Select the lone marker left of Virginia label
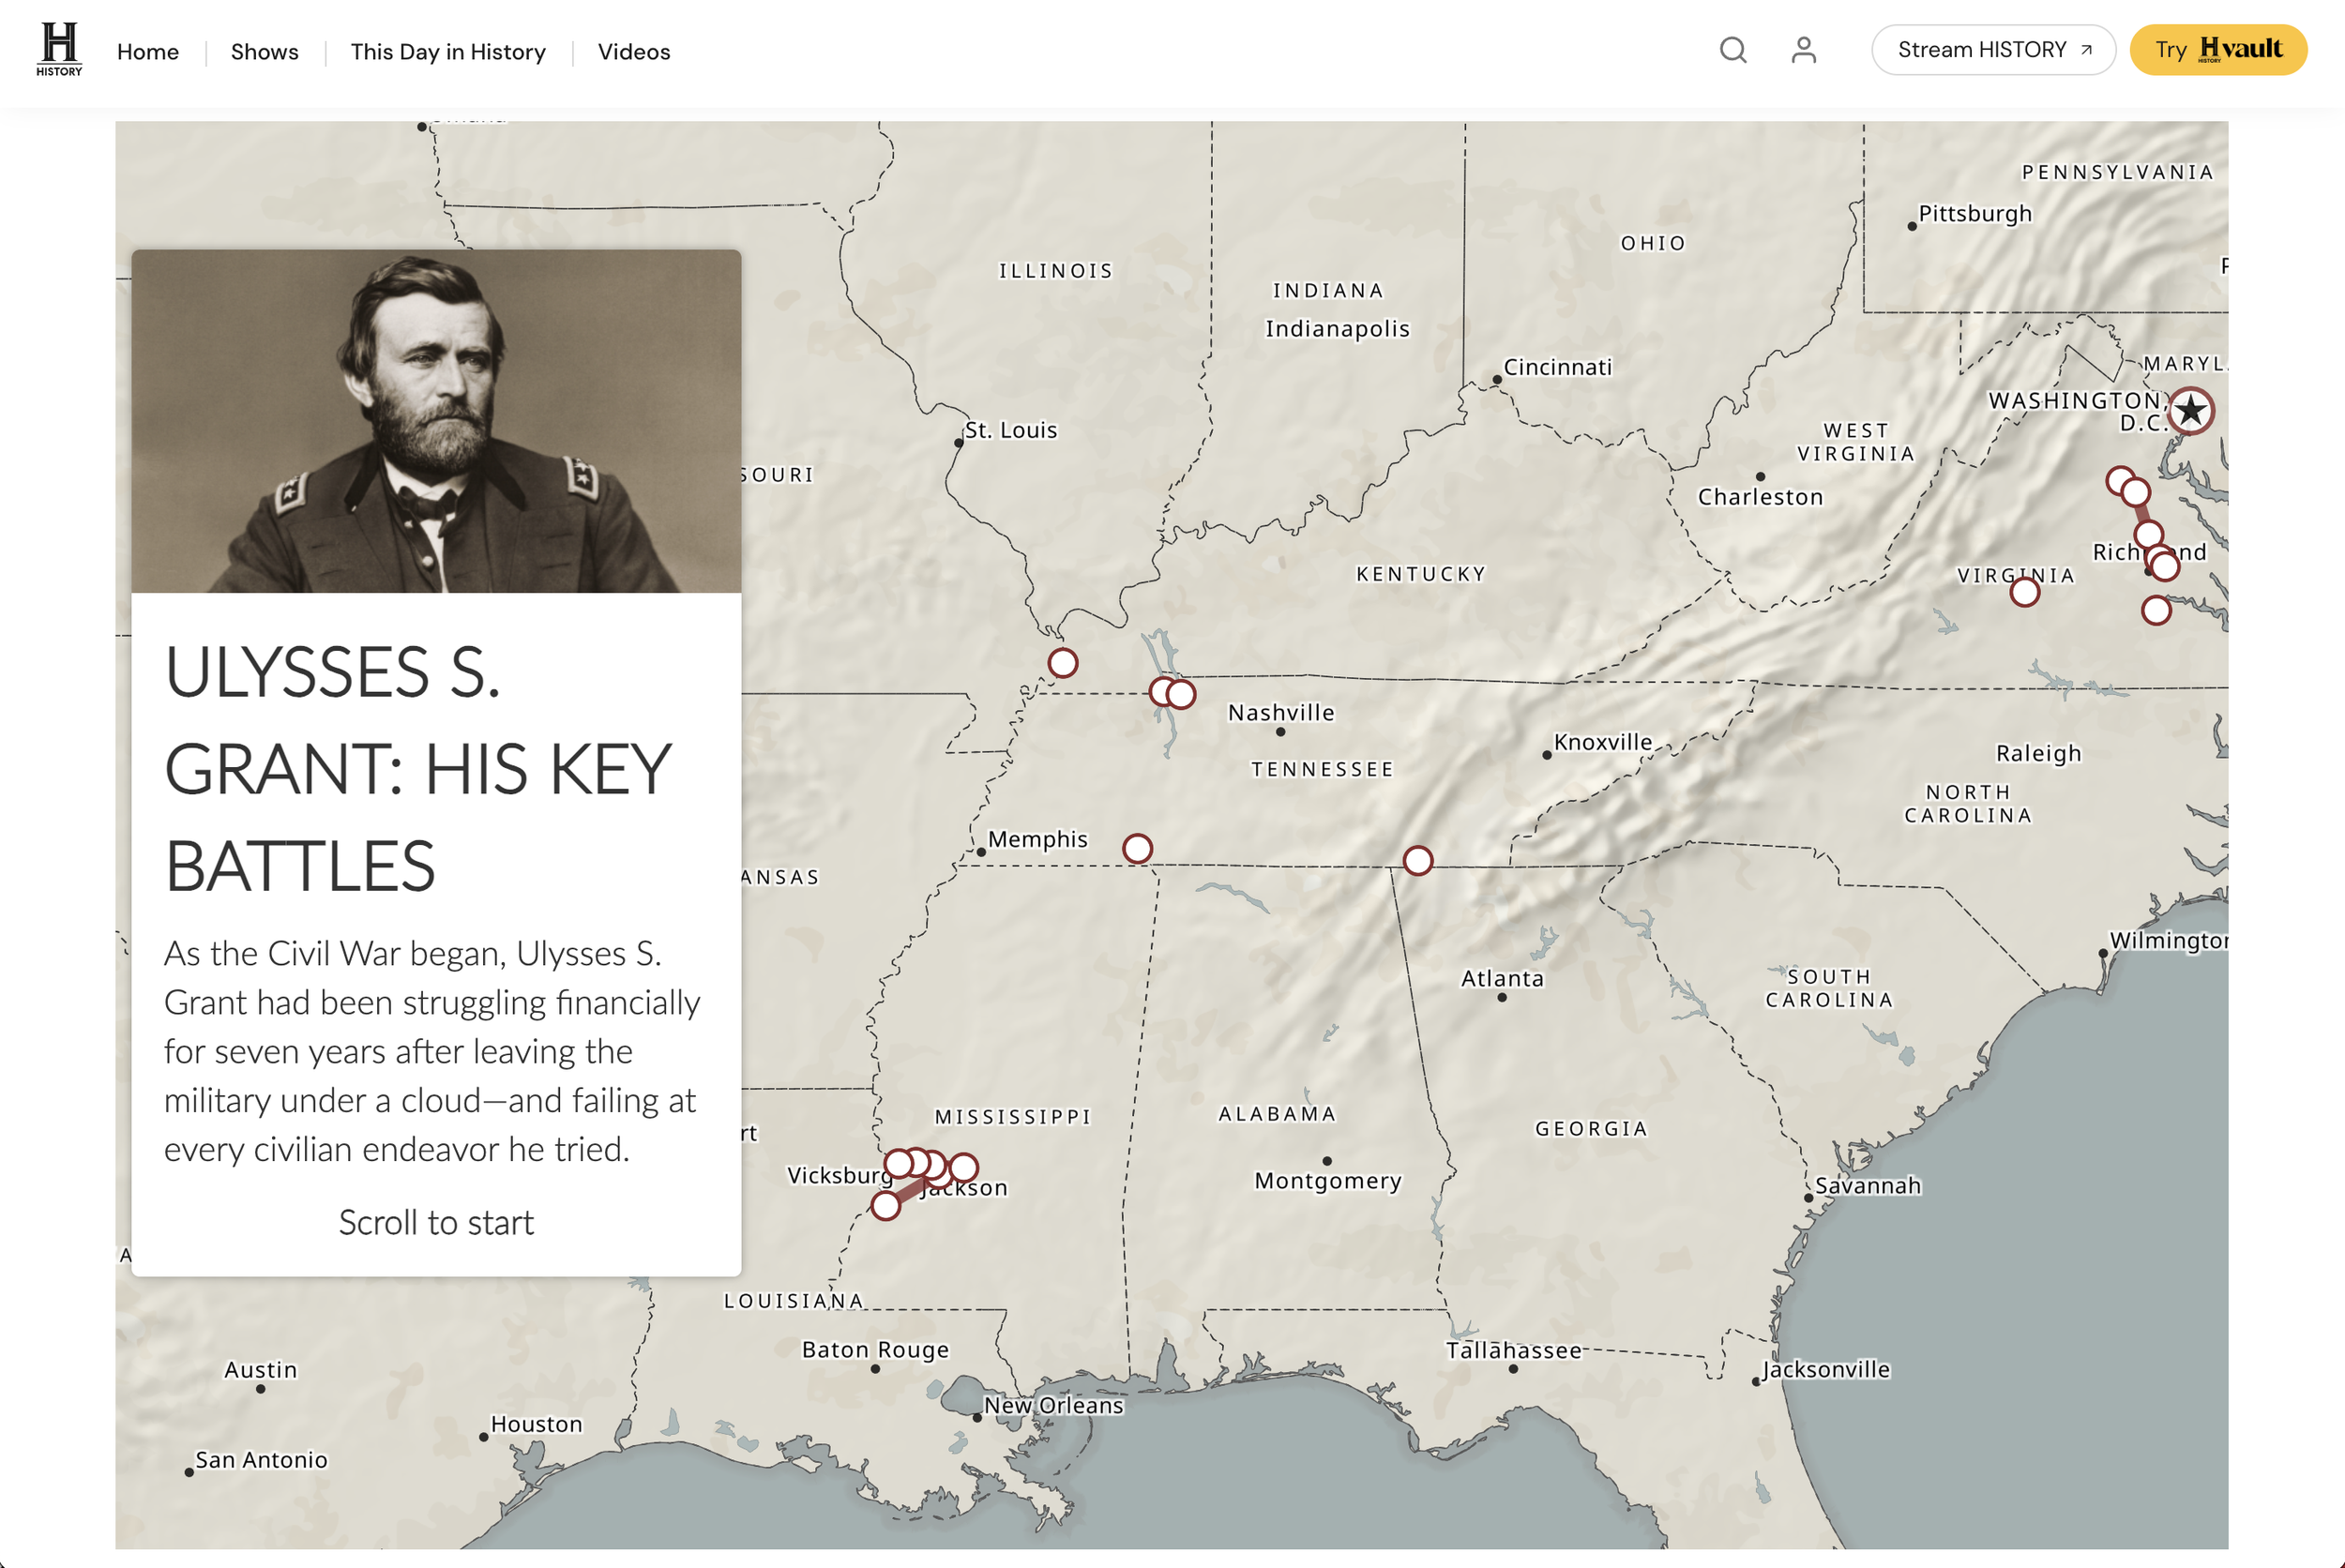This screenshot has height=1568, width=2345. (x=2024, y=592)
